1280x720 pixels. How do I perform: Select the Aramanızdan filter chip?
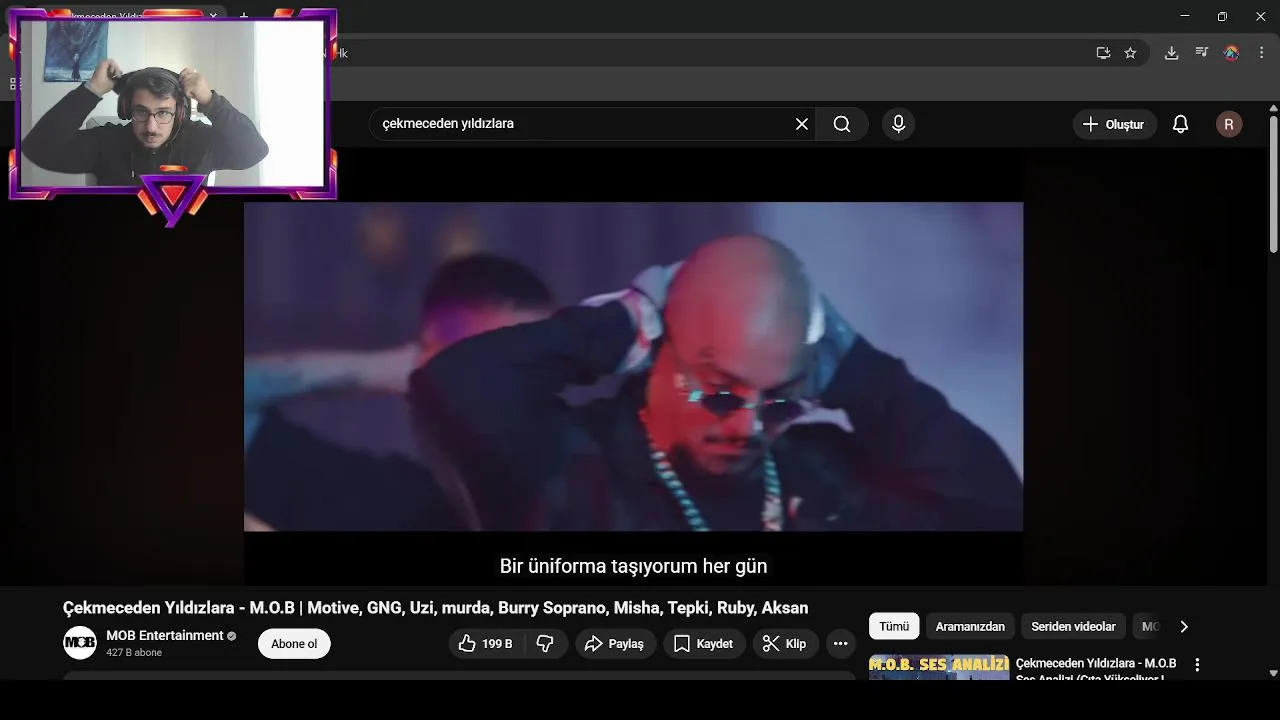[x=970, y=627]
